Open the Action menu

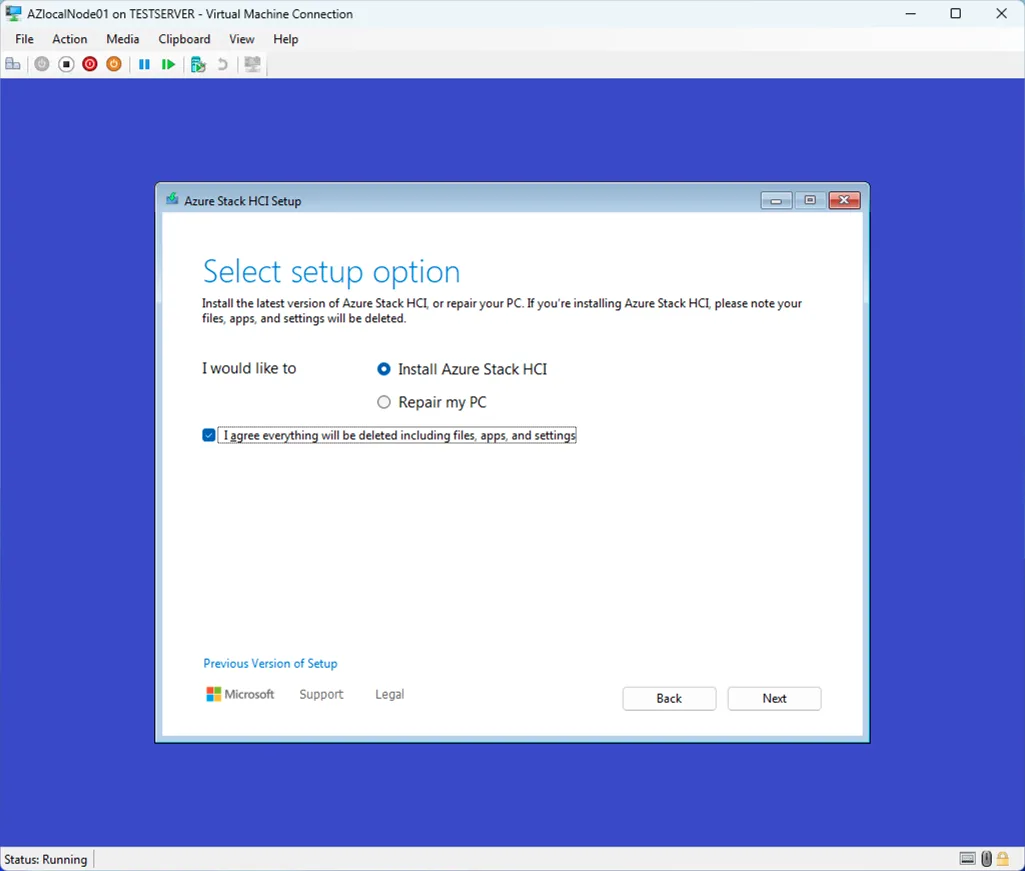pos(70,39)
